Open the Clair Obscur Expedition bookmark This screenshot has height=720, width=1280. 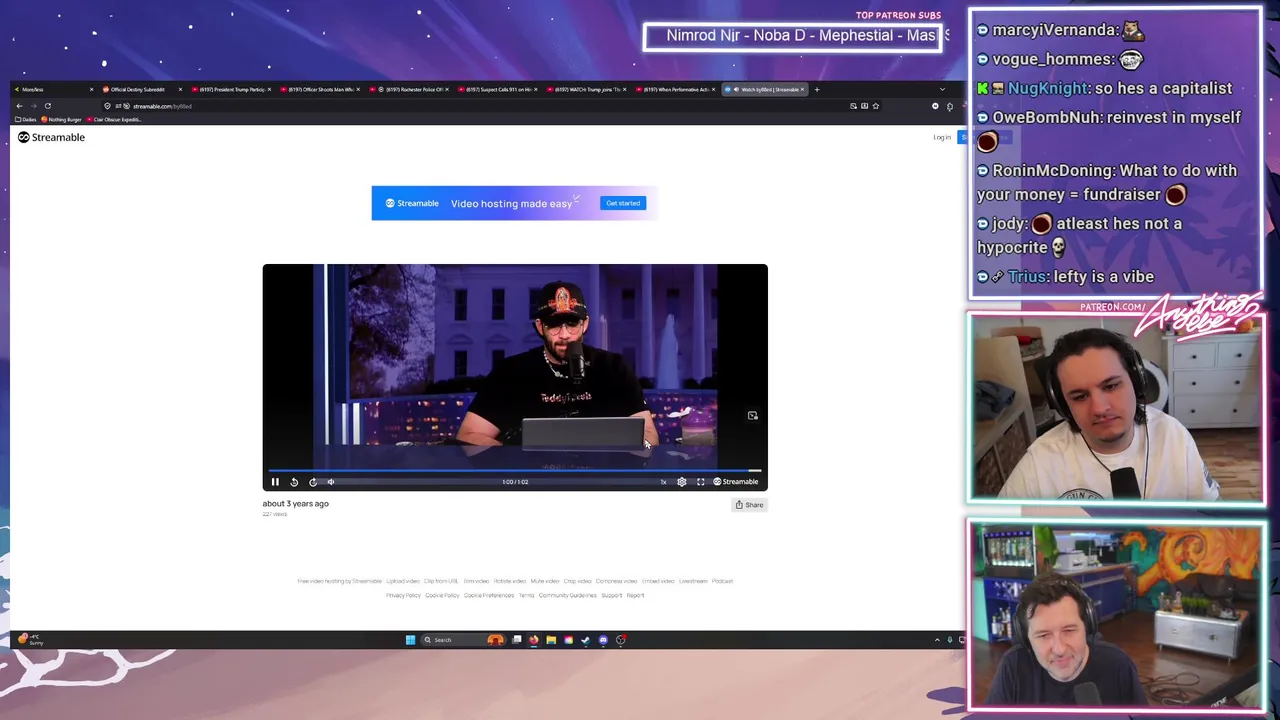tap(115, 120)
